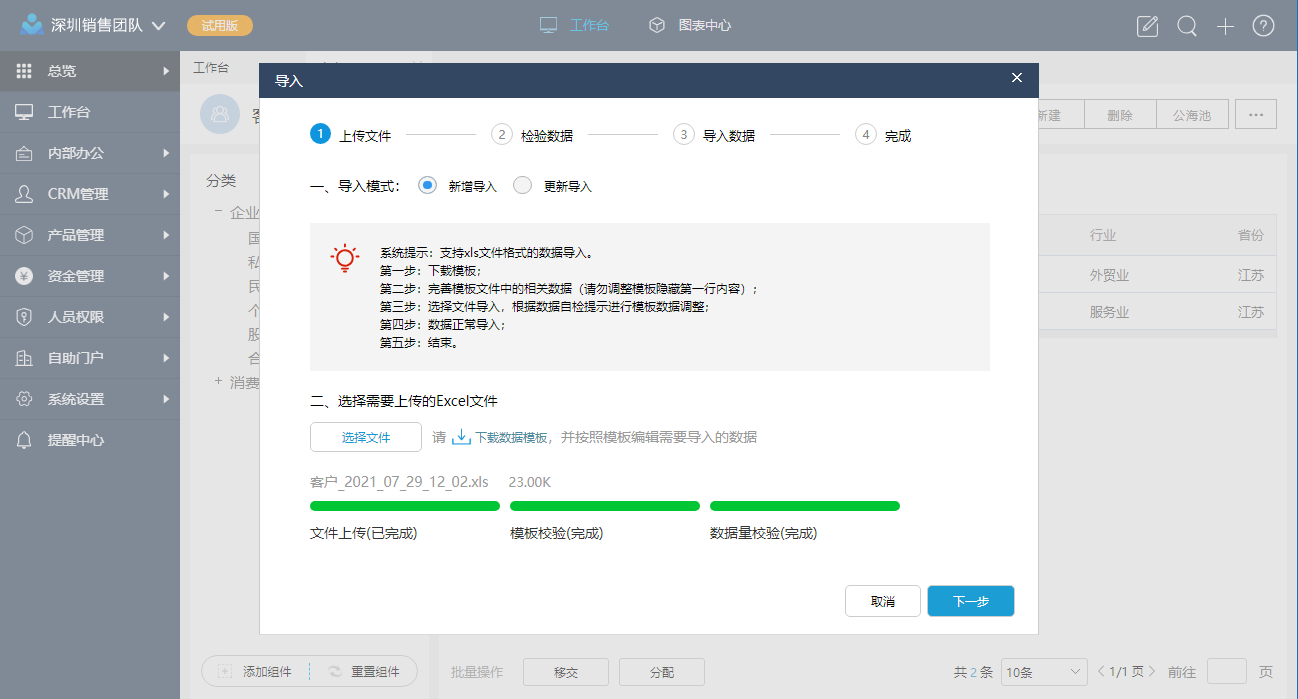Expand the 深圳销售团队 team dropdown
This screenshot has width=1298, height=699.
click(158, 26)
